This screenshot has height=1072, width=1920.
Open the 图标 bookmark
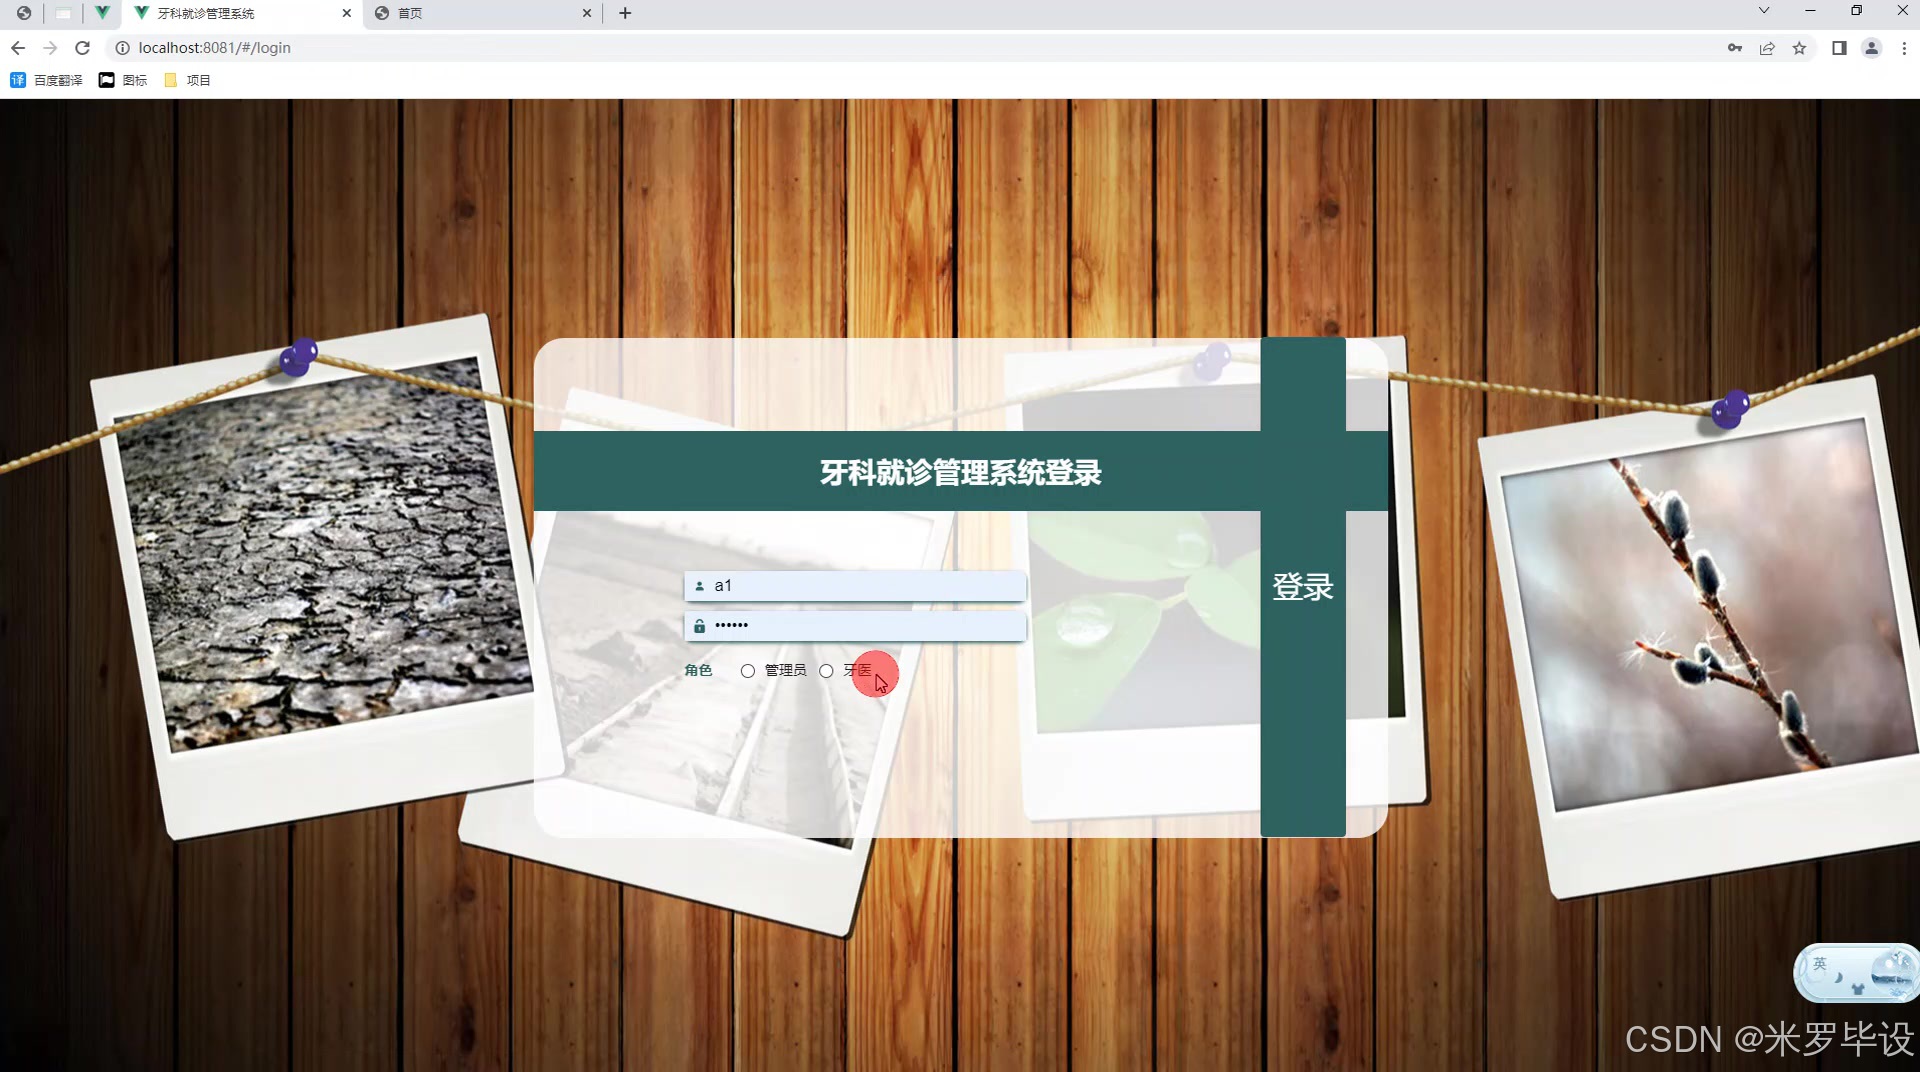(x=123, y=80)
